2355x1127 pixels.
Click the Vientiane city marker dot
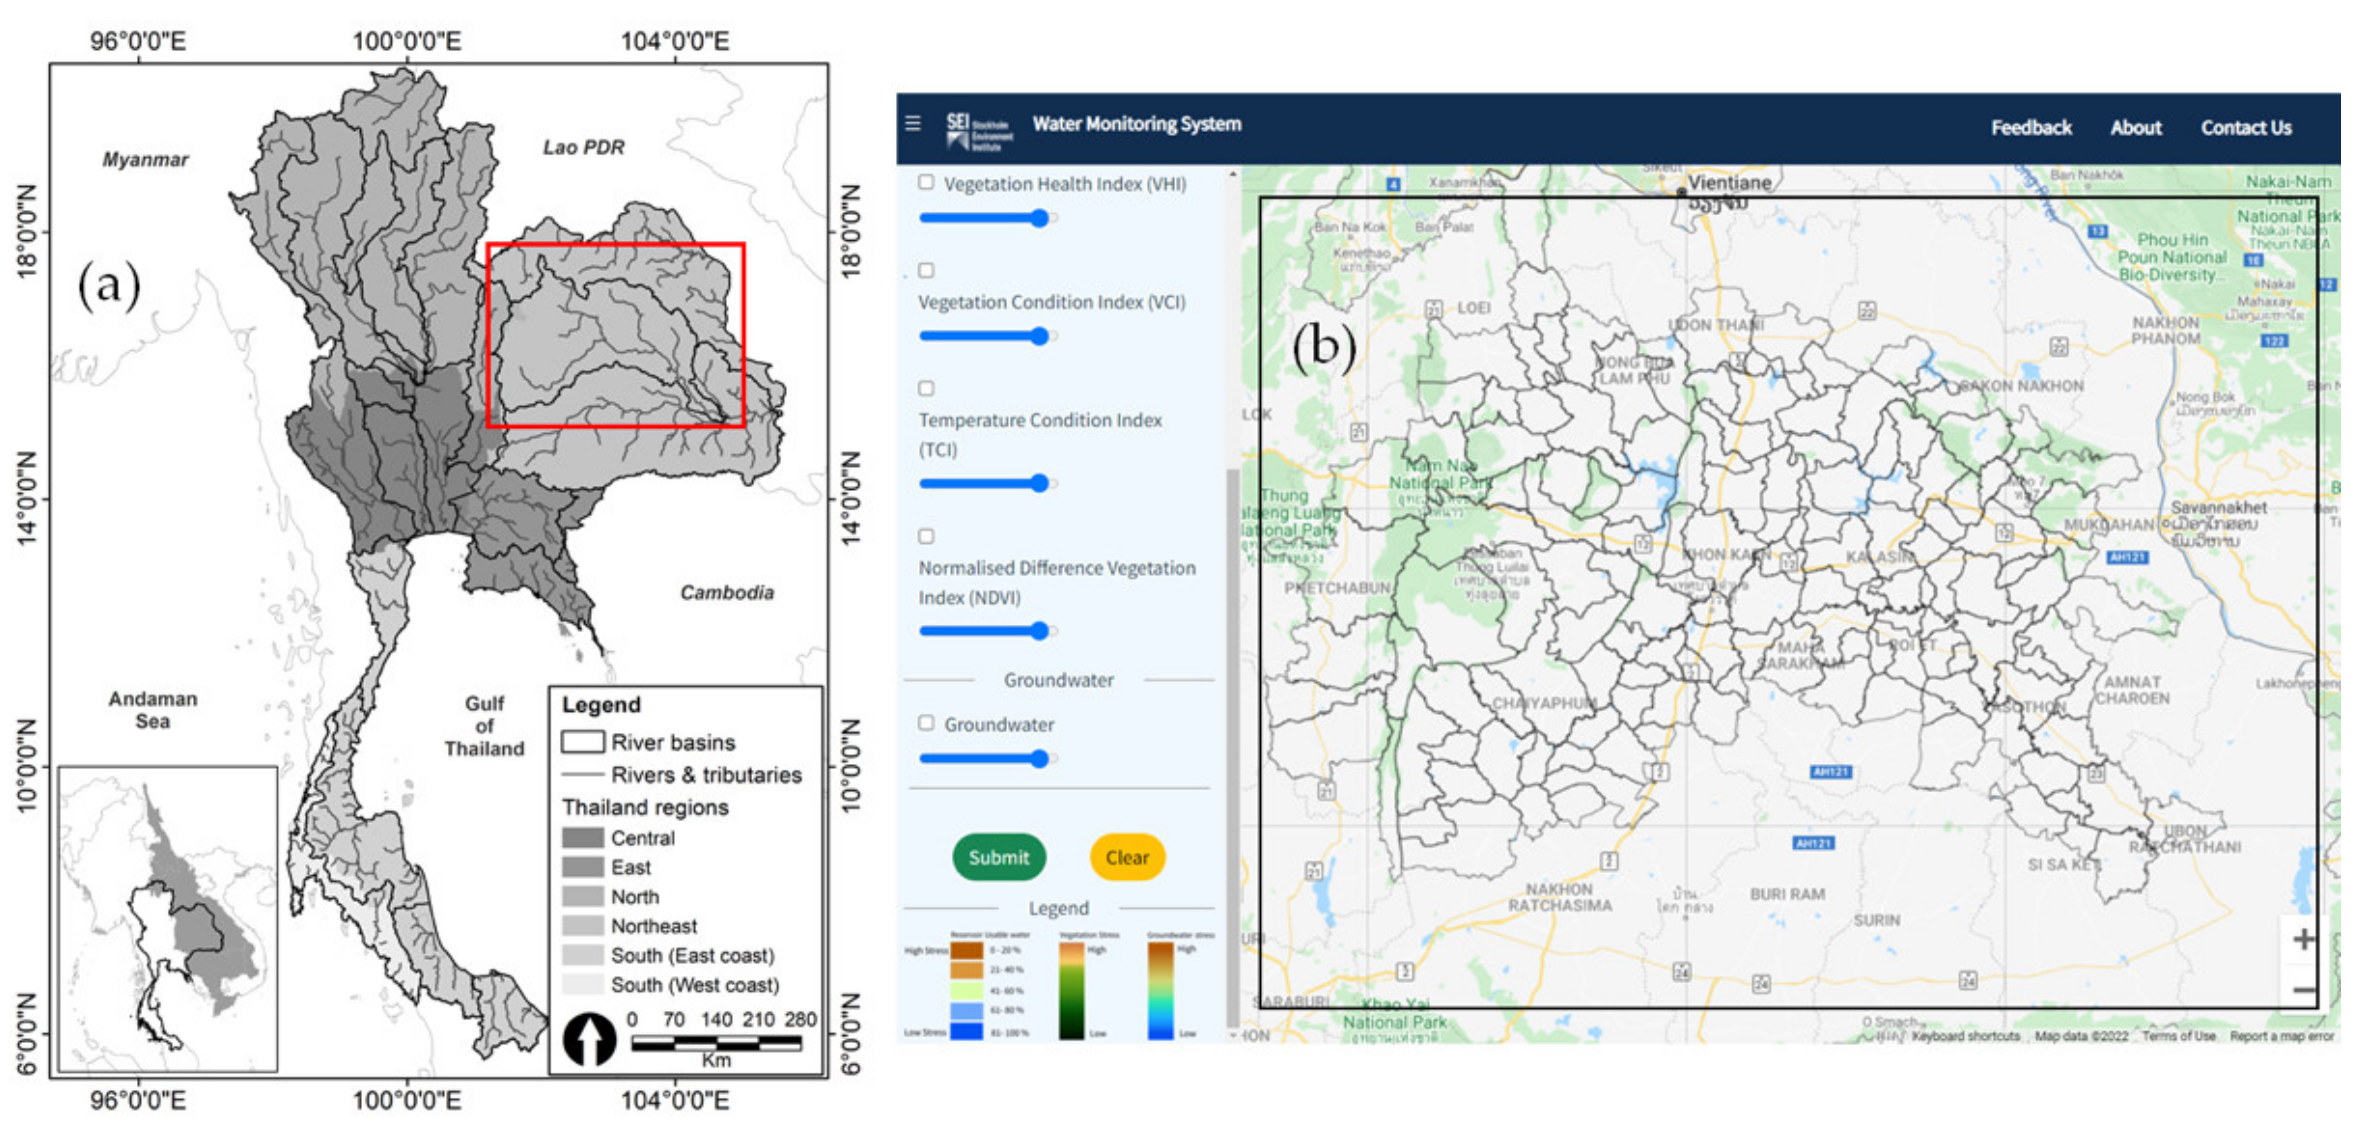pos(1681,191)
